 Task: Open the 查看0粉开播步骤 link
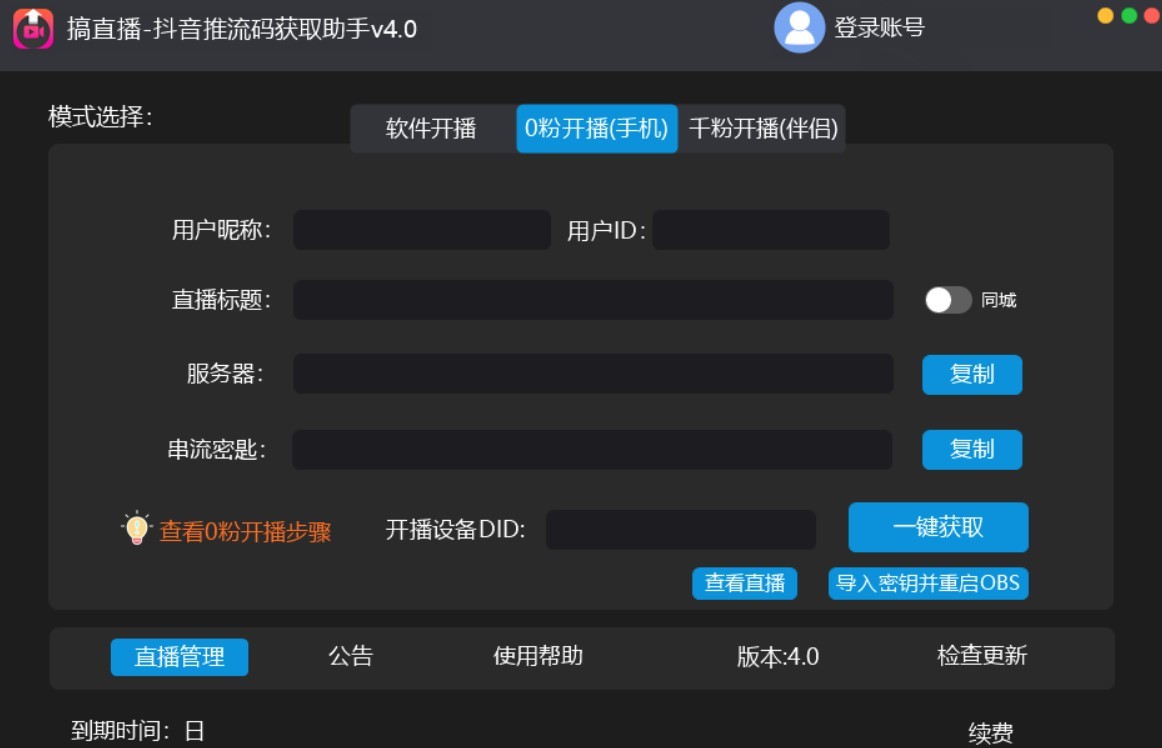(245, 532)
